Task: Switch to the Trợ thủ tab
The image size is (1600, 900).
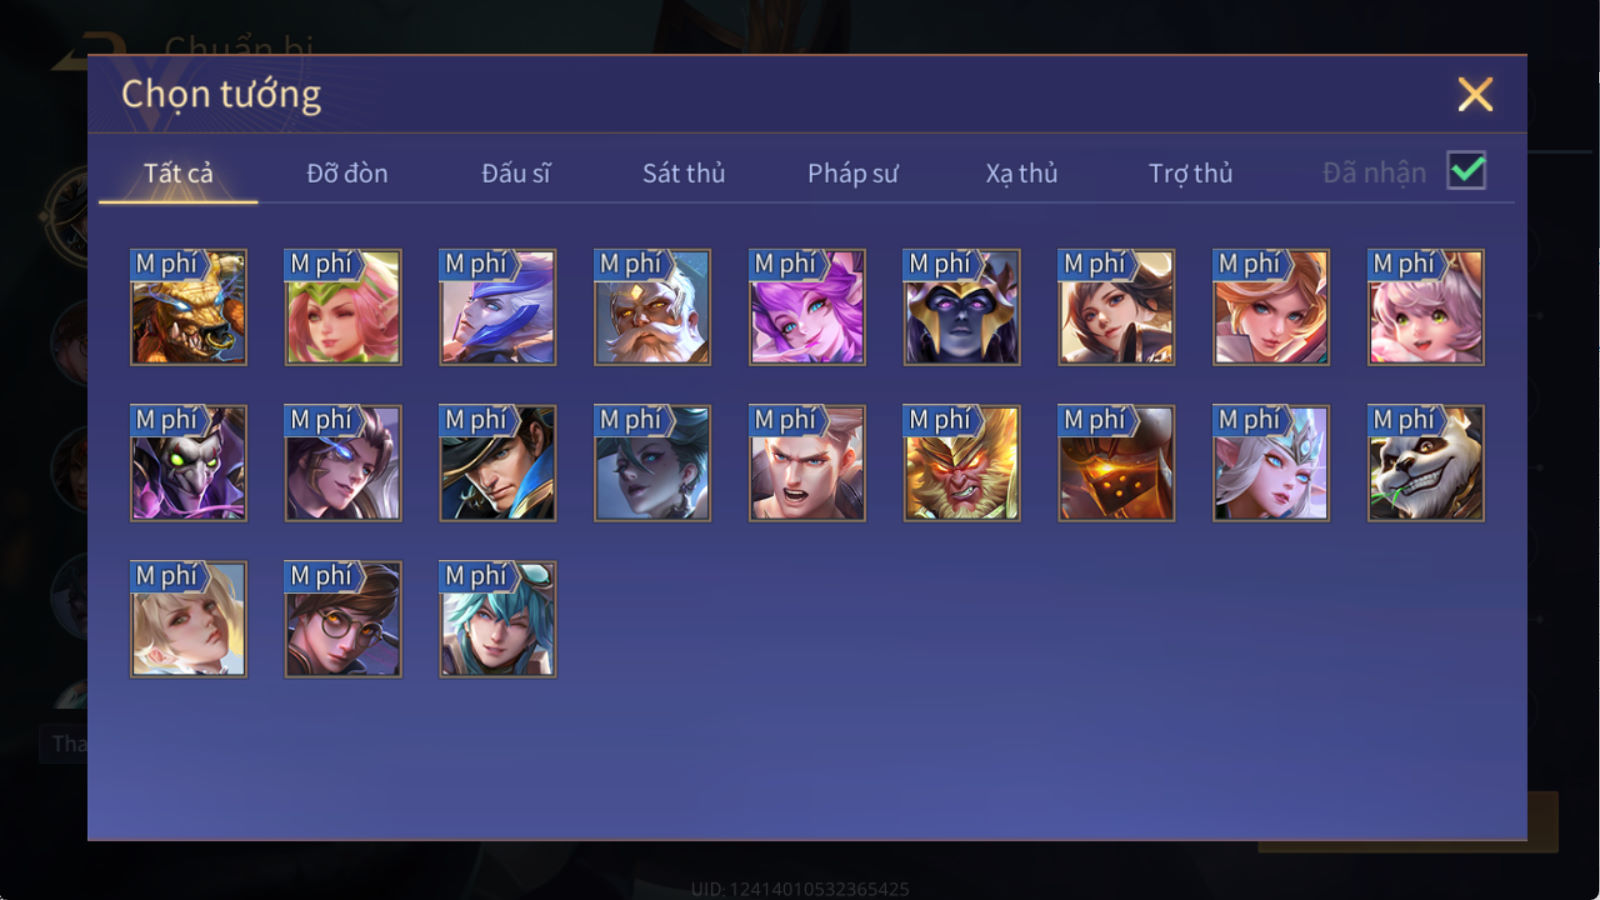Action: (x=1190, y=173)
